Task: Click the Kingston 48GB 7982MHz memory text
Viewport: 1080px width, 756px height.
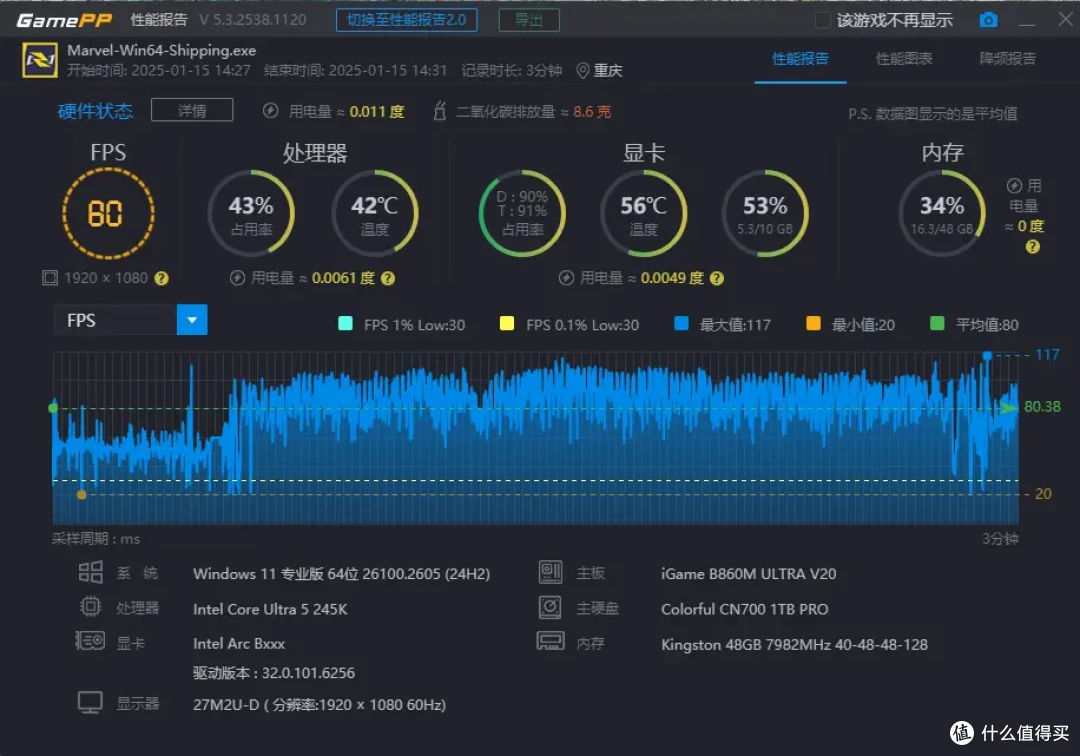Action: tap(794, 644)
